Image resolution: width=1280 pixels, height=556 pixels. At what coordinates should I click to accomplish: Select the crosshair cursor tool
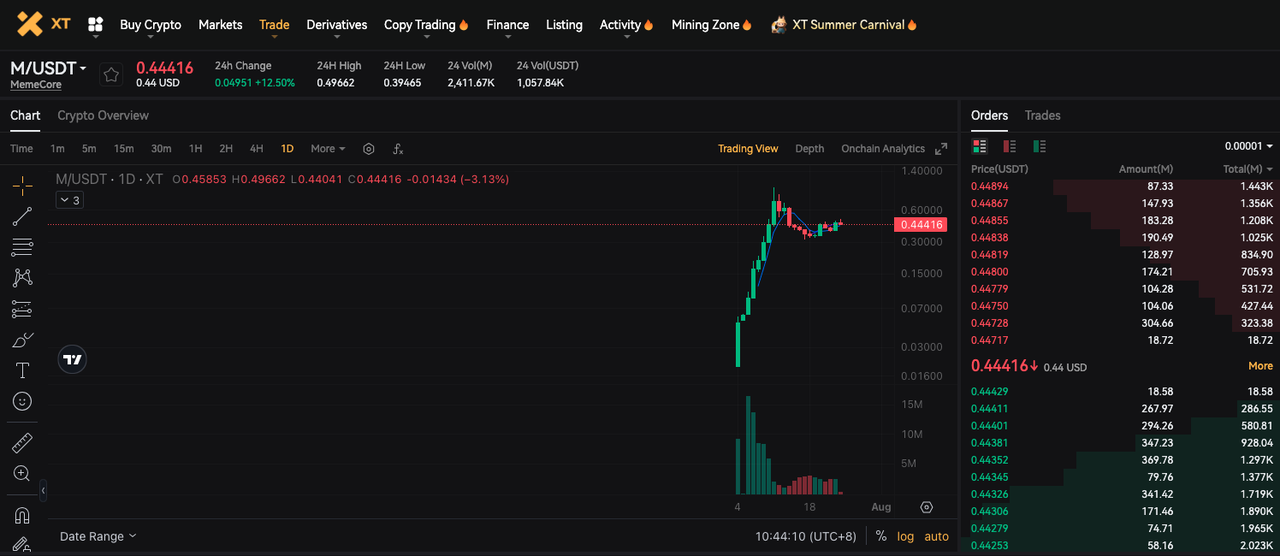point(22,185)
